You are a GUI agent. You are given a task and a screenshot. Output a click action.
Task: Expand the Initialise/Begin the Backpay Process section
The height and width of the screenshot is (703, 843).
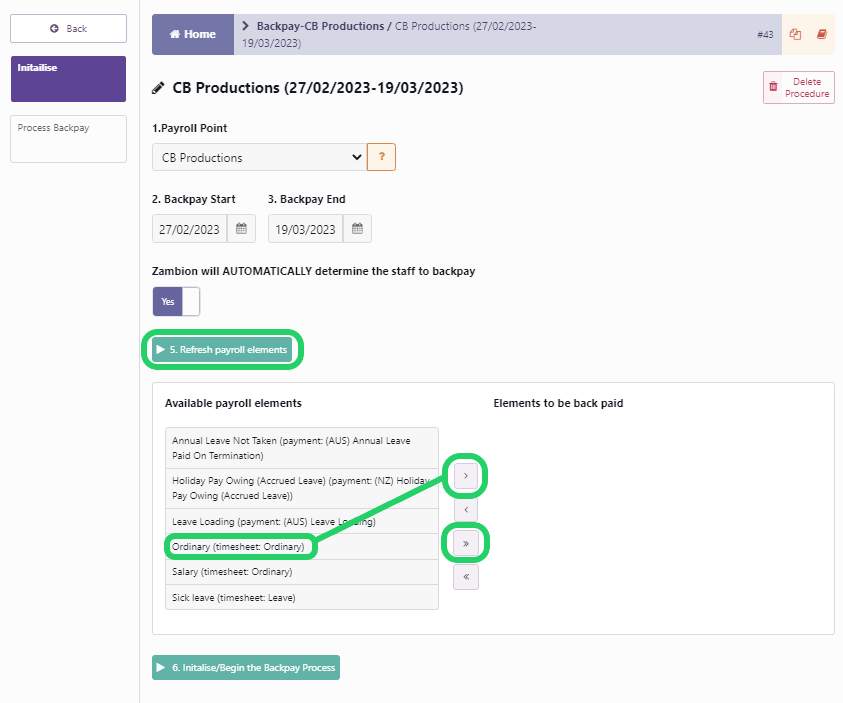[245, 667]
